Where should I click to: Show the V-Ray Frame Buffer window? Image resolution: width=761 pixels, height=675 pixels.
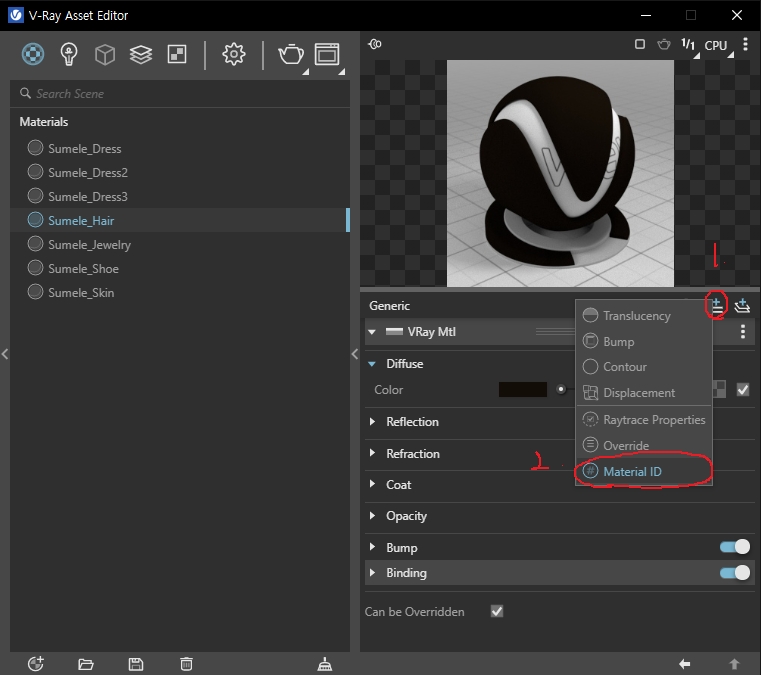click(x=327, y=54)
